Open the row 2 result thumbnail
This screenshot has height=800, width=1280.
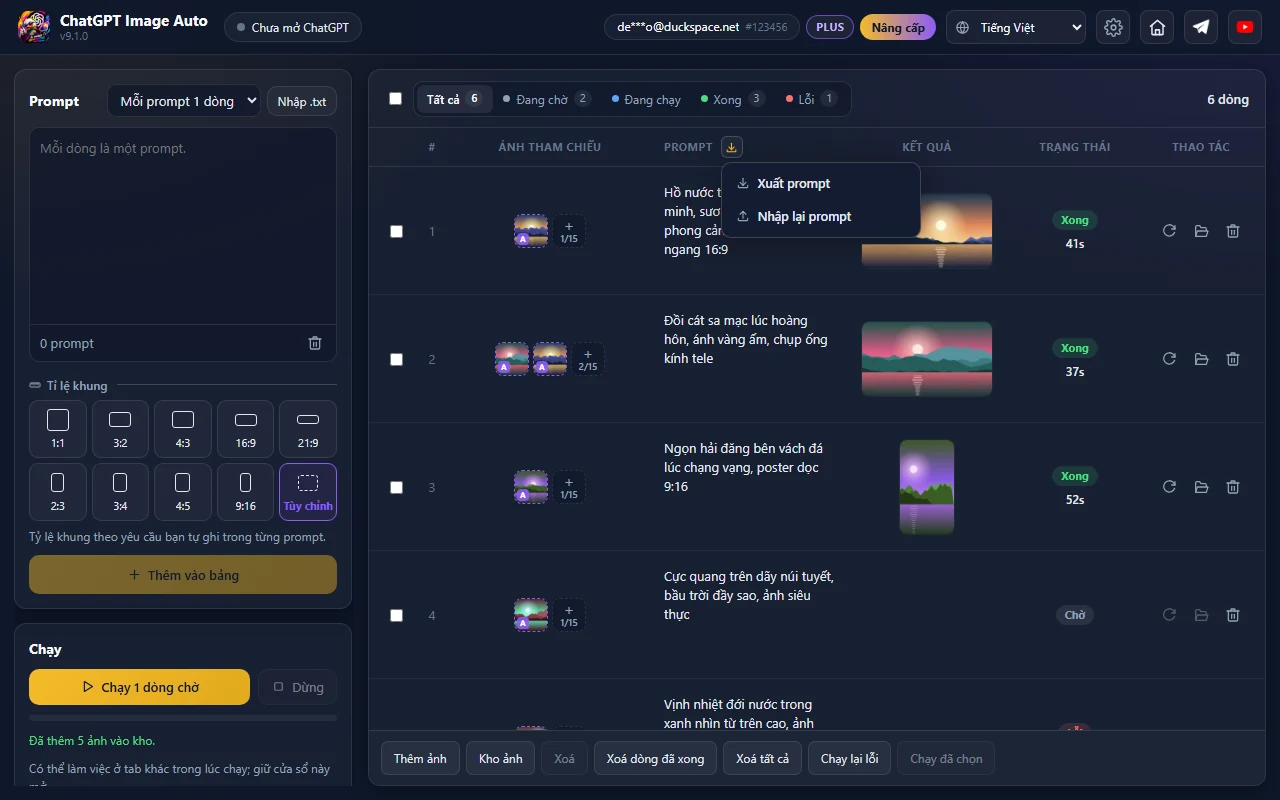coord(927,359)
